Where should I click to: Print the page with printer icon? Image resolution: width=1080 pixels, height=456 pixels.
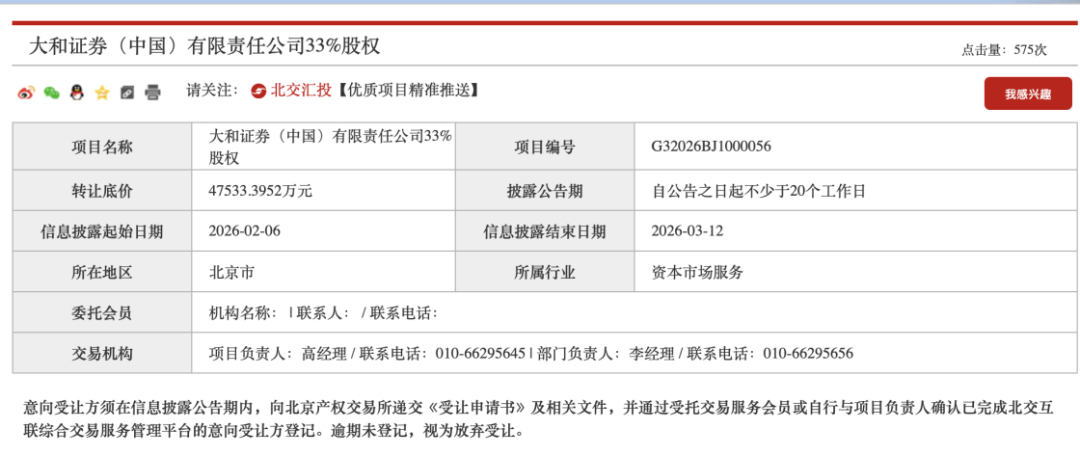pyautogui.click(x=152, y=93)
